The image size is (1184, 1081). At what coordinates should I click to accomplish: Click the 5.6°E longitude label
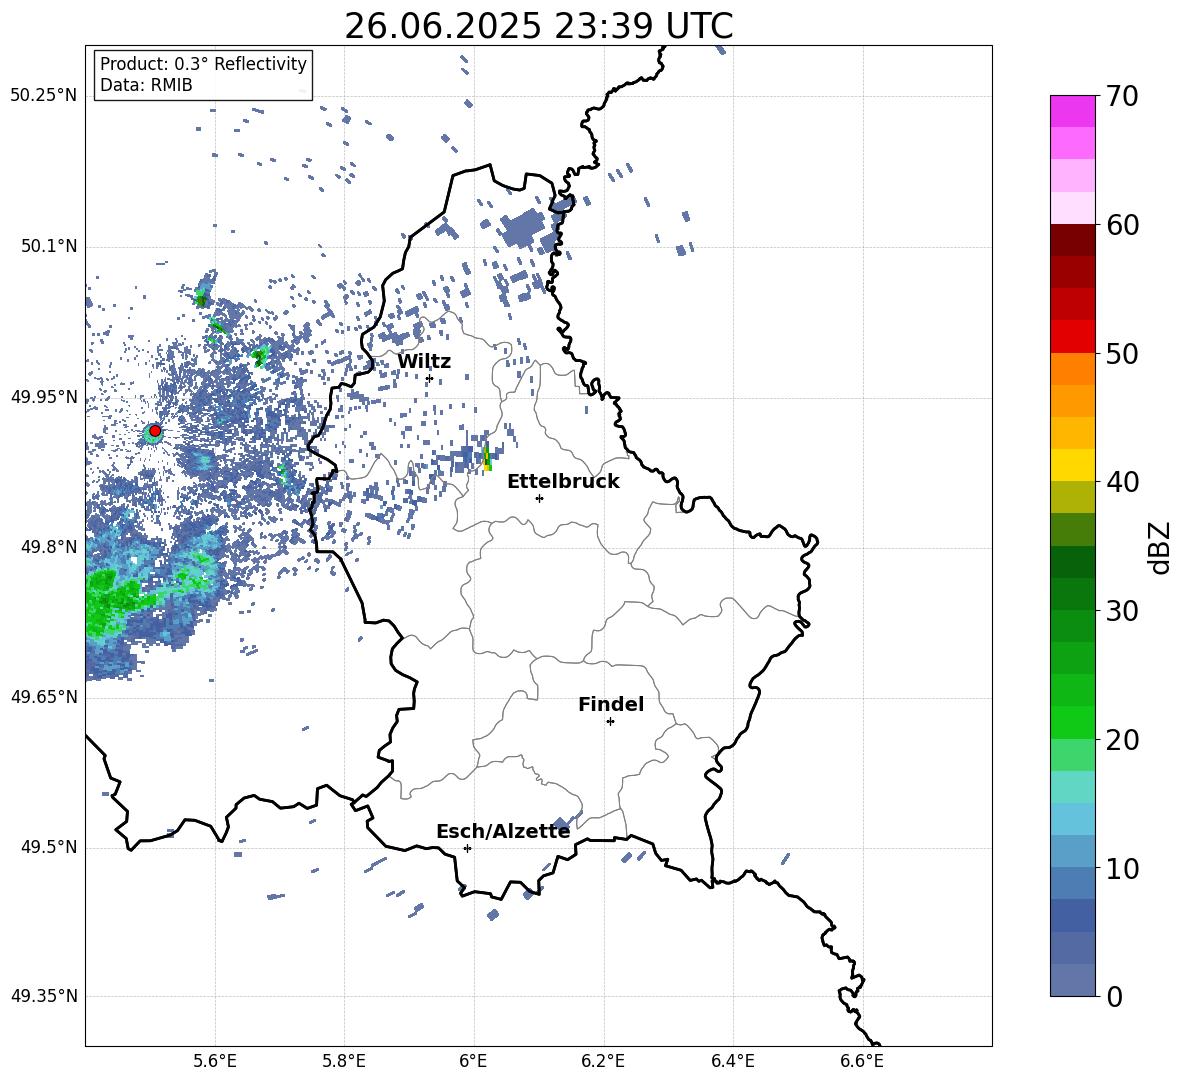[214, 1062]
